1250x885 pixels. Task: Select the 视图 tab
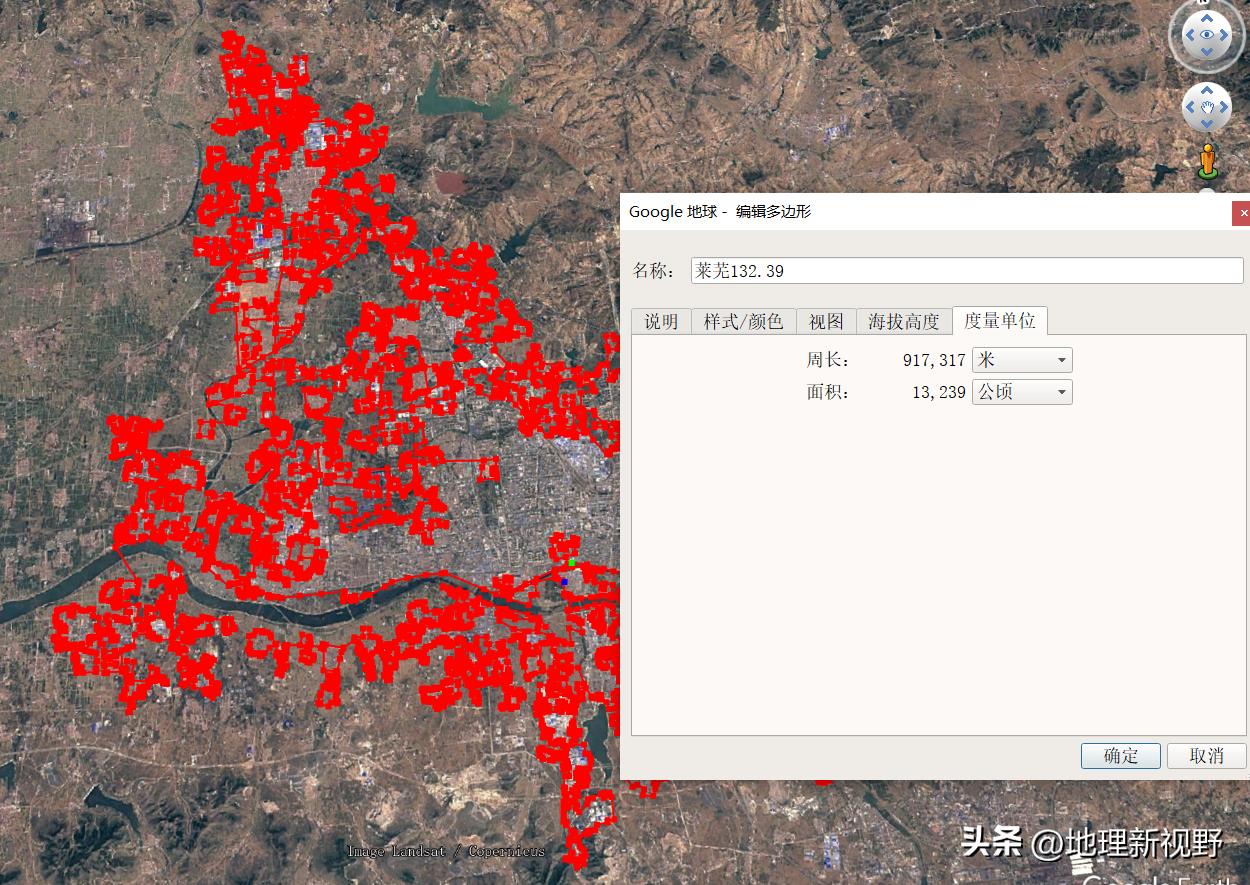click(825, 321)
